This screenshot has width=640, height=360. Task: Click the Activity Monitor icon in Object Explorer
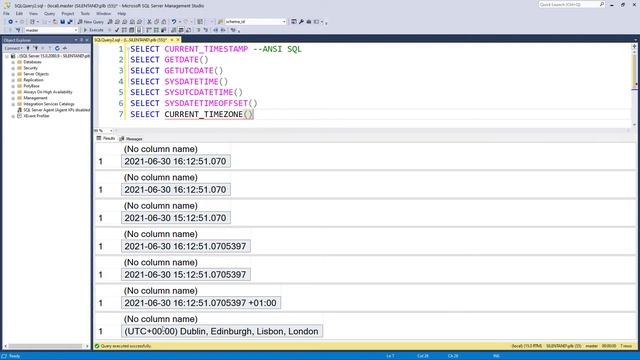[x=65, y=48]
